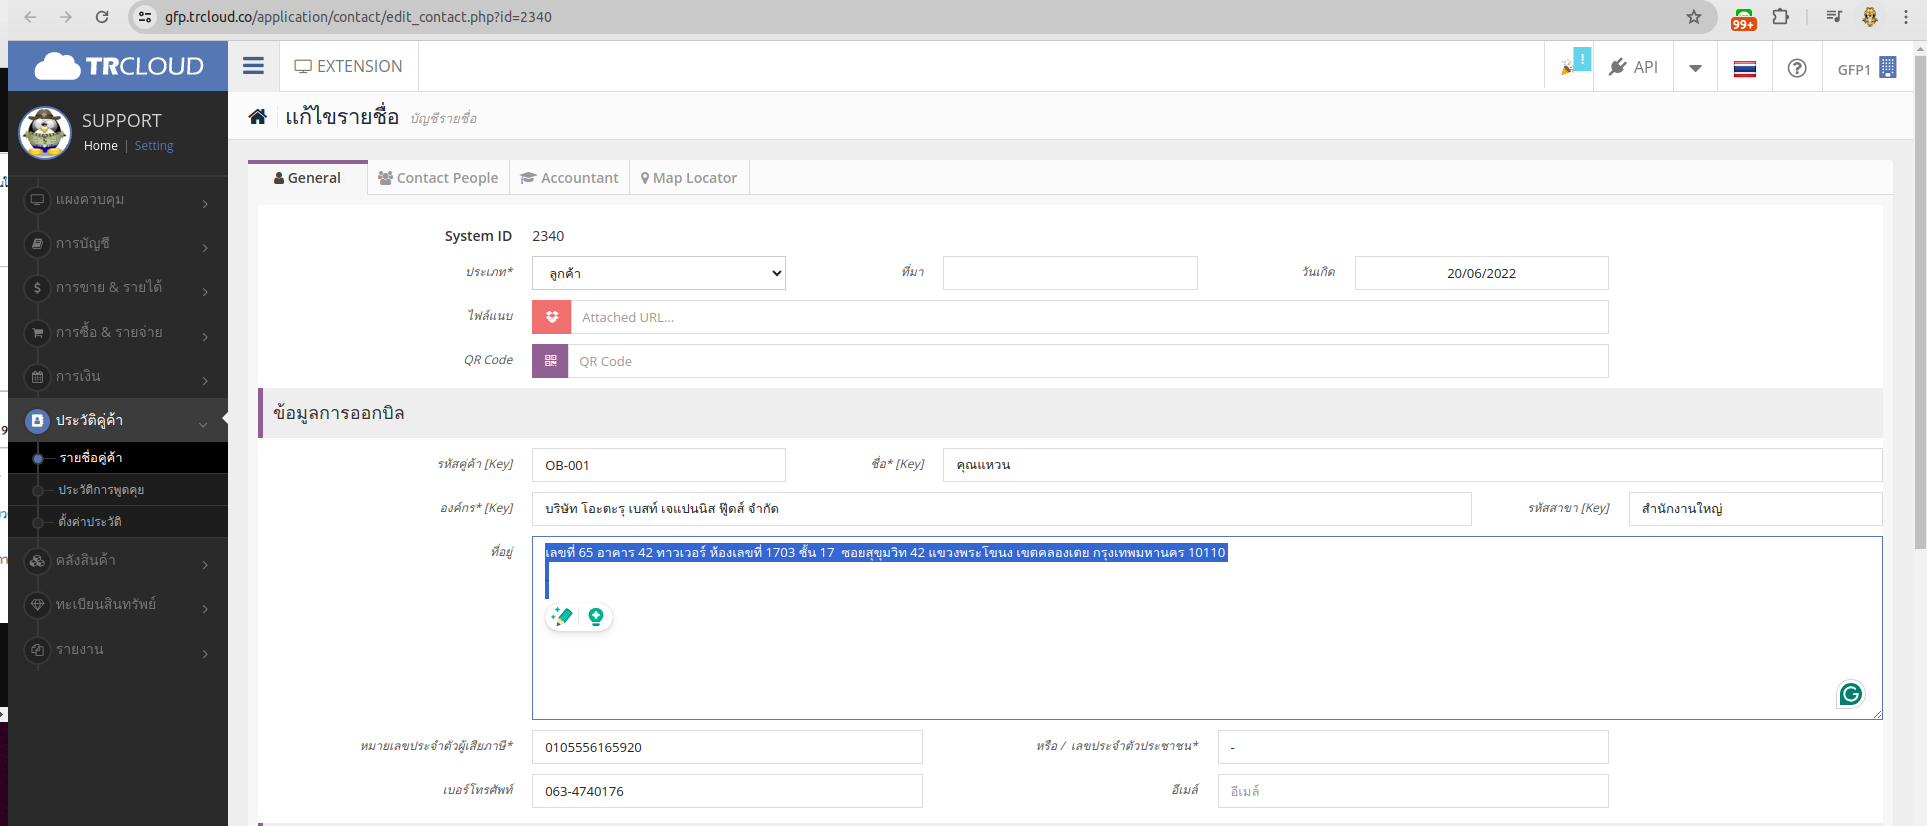Click the QR Code input field
Viewport: 1927px width, 826px height.
pos(1088,361)
